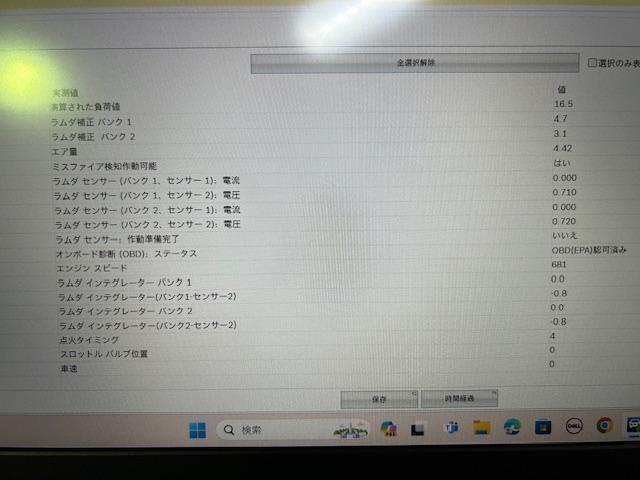
Task: Click the 全選択解除 button
Action: [414, 63]
